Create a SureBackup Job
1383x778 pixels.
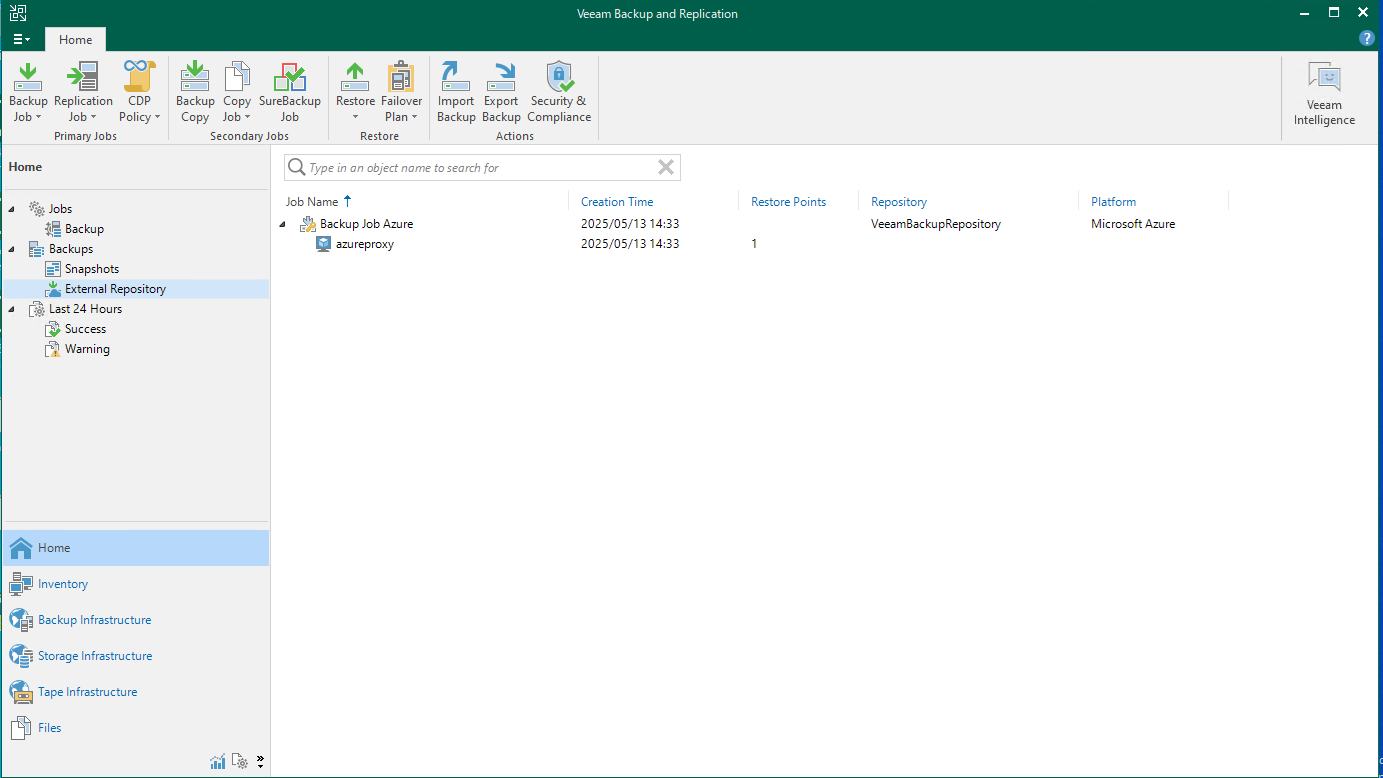pyautogui.click(x=290, y=91)
